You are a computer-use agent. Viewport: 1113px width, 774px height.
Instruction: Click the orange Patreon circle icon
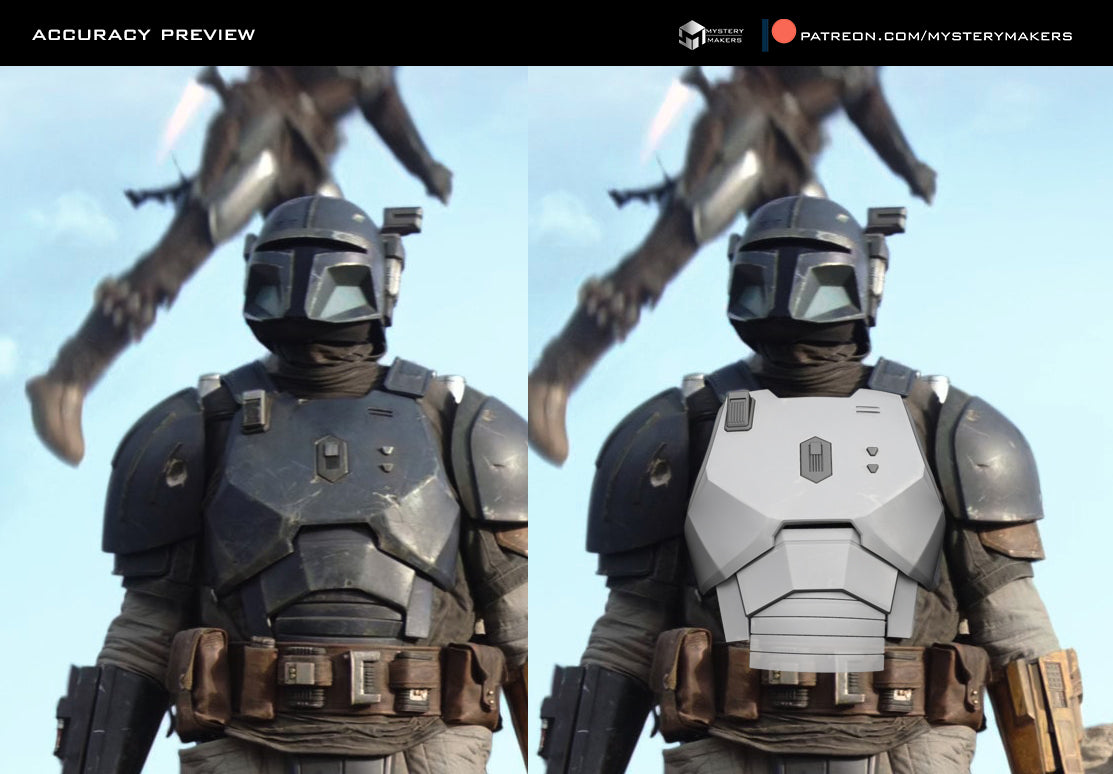coord(784,31)
